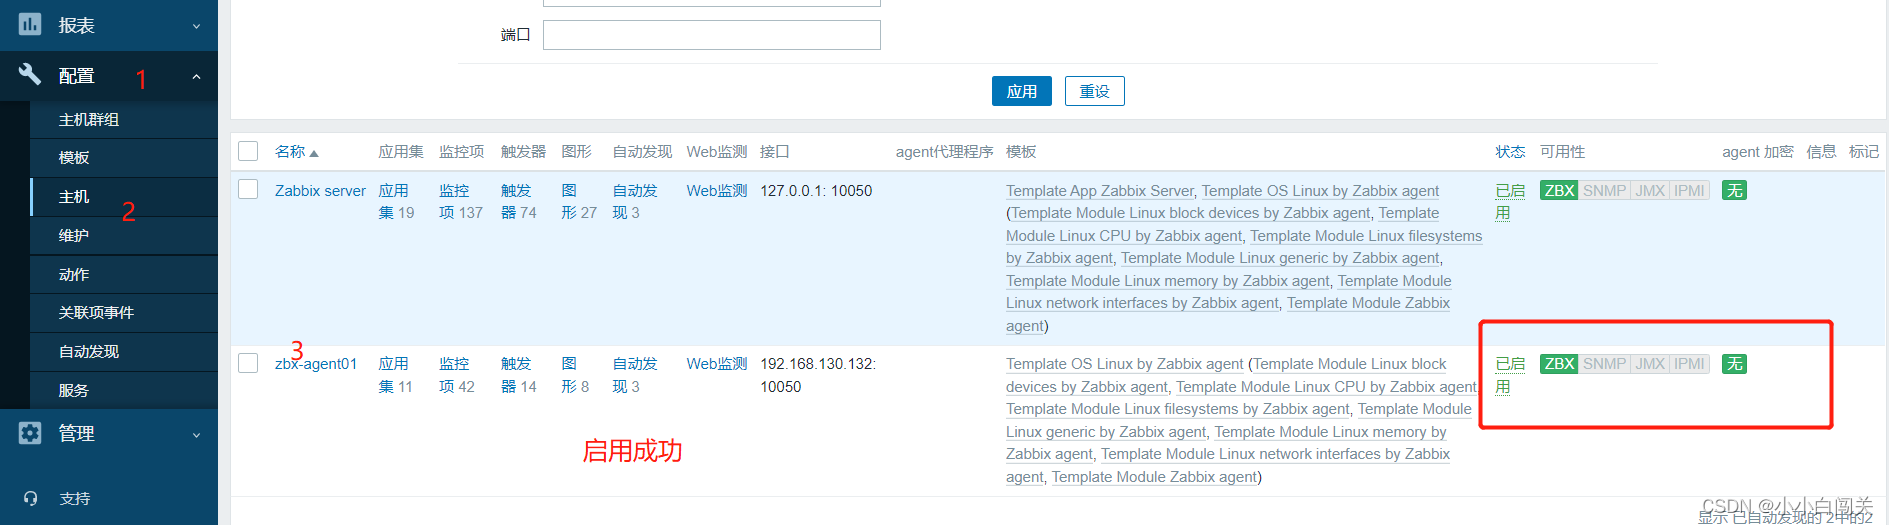The height and width of the screenshot is (525, 1889).
Task: Check the Zabbix server row checkbox
Action: 248,189
